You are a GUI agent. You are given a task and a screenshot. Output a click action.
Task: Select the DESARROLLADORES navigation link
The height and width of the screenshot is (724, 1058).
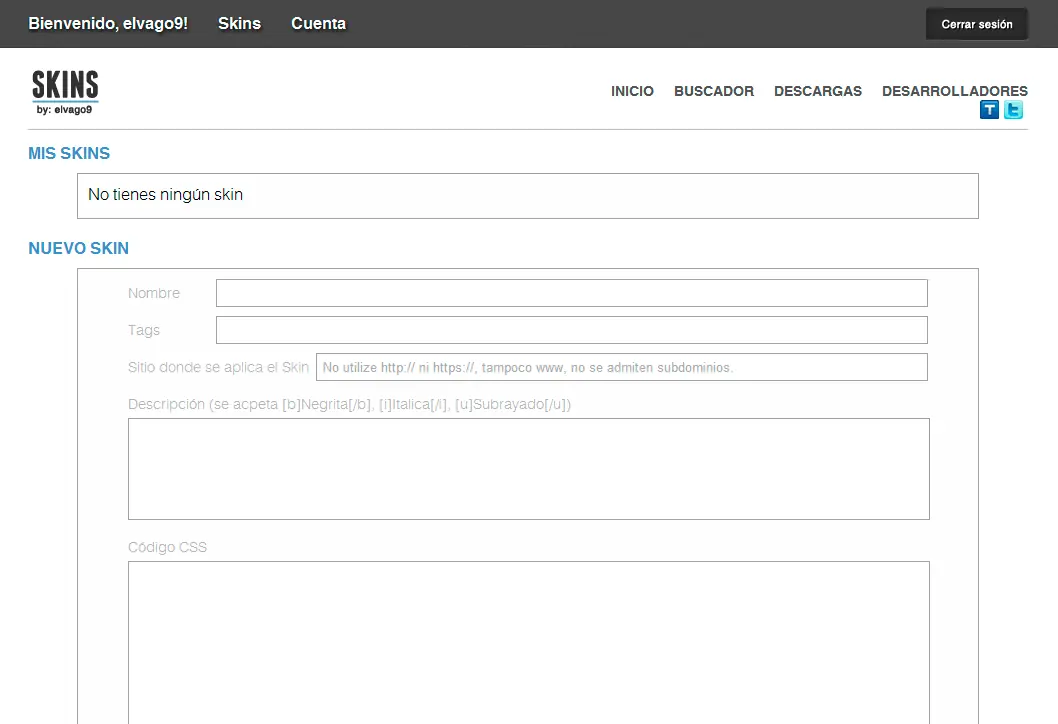954,91
